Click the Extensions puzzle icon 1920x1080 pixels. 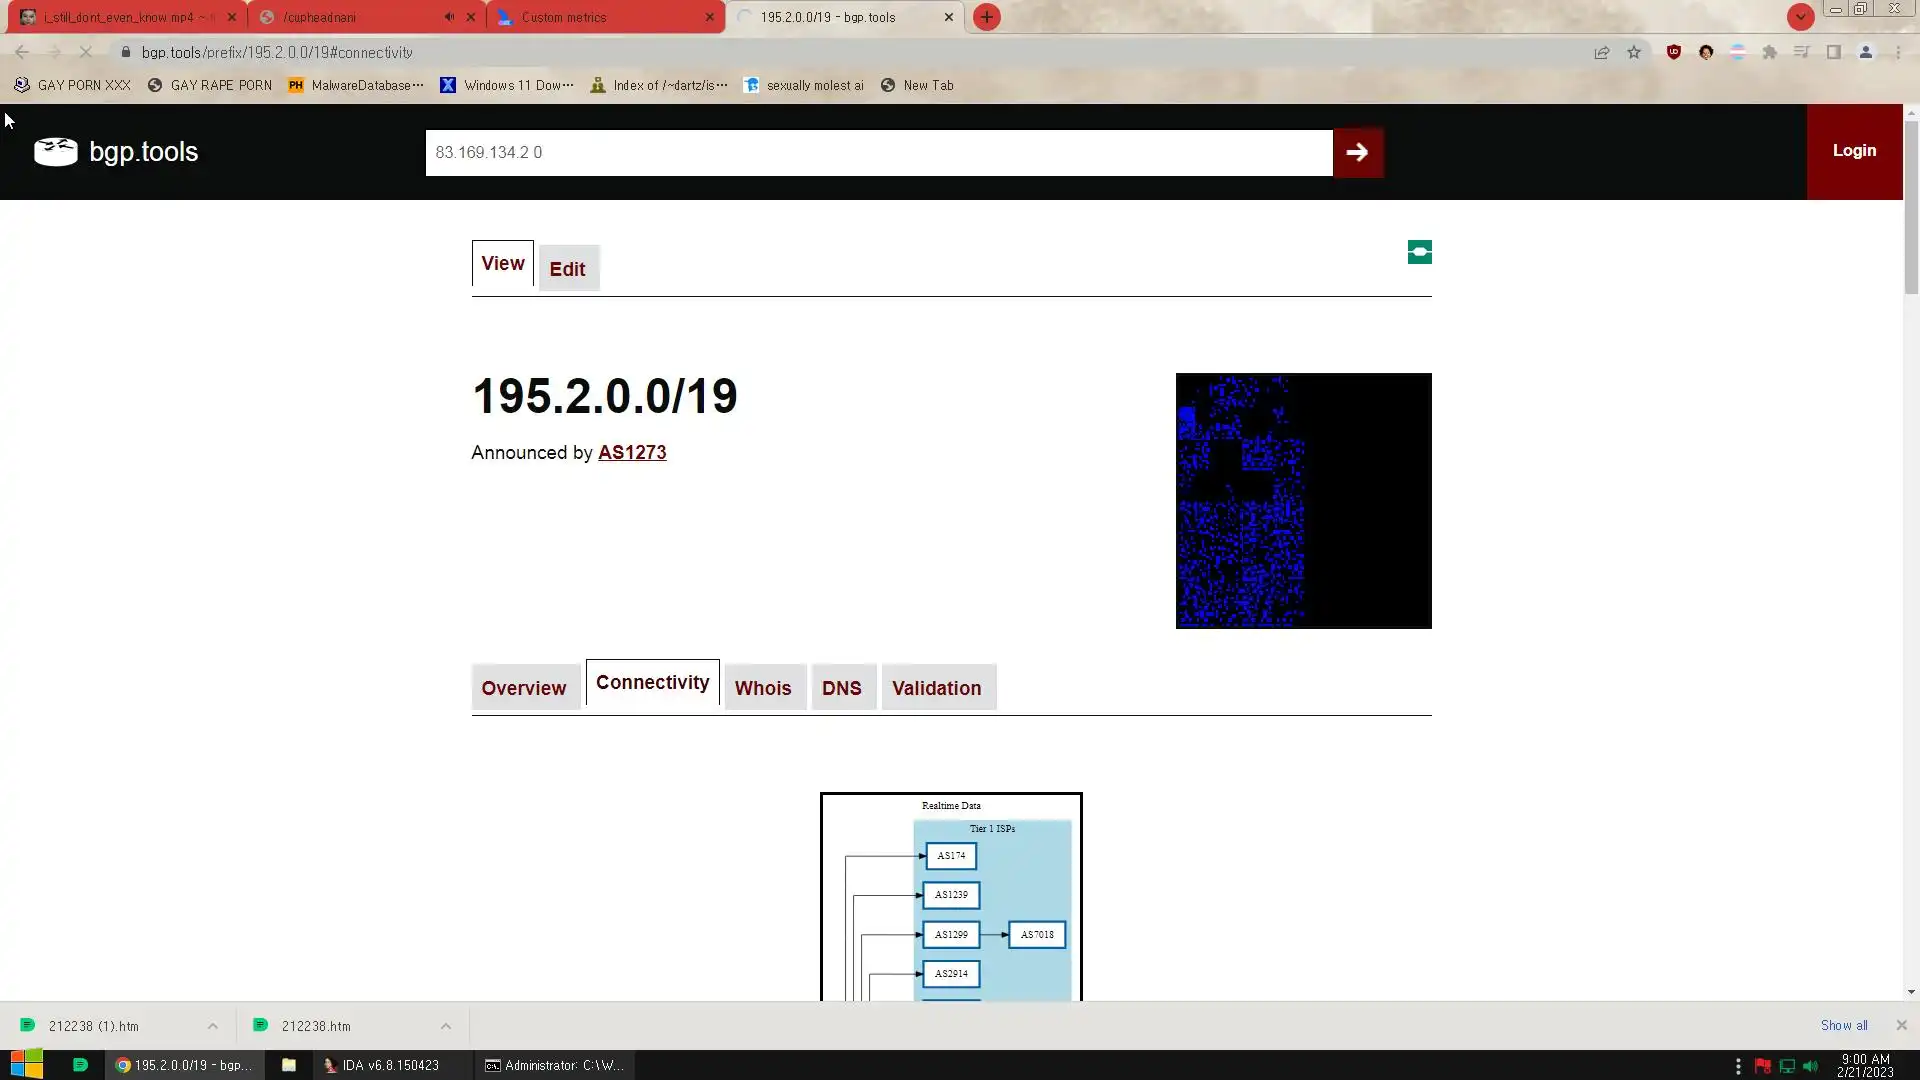tap(1769, 52)
